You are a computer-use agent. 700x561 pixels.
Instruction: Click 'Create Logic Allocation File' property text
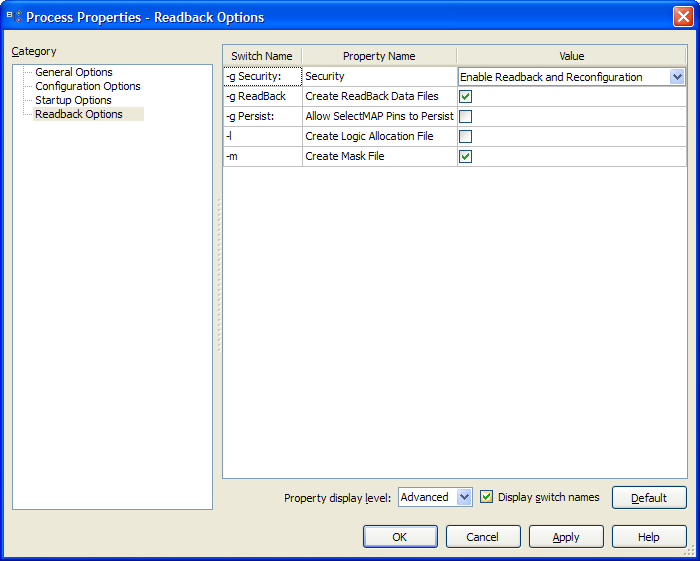point(369,137)
